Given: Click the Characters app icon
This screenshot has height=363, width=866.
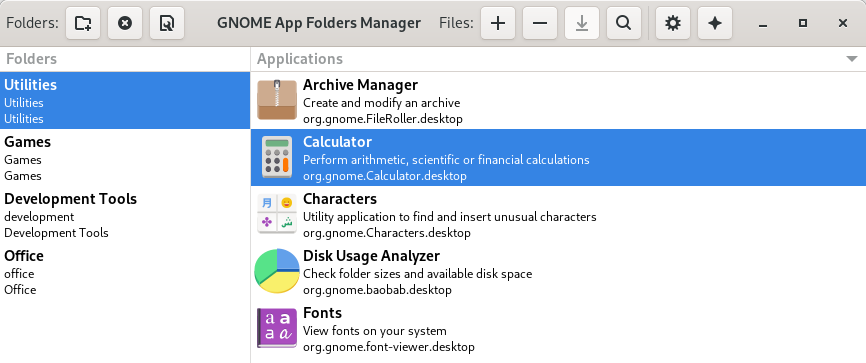Looking at the screenshot, I should point(277,214).
